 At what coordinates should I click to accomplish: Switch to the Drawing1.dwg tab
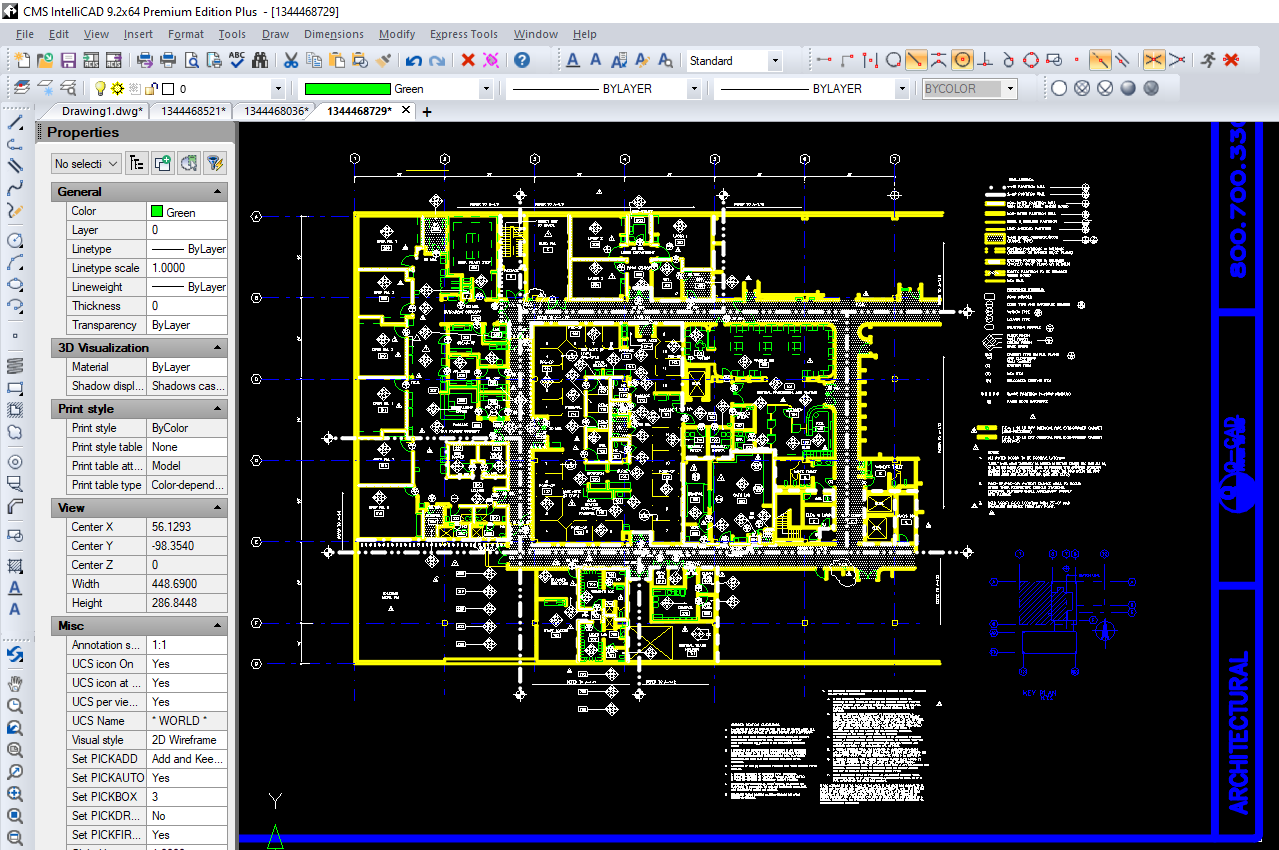pos(102,111)
